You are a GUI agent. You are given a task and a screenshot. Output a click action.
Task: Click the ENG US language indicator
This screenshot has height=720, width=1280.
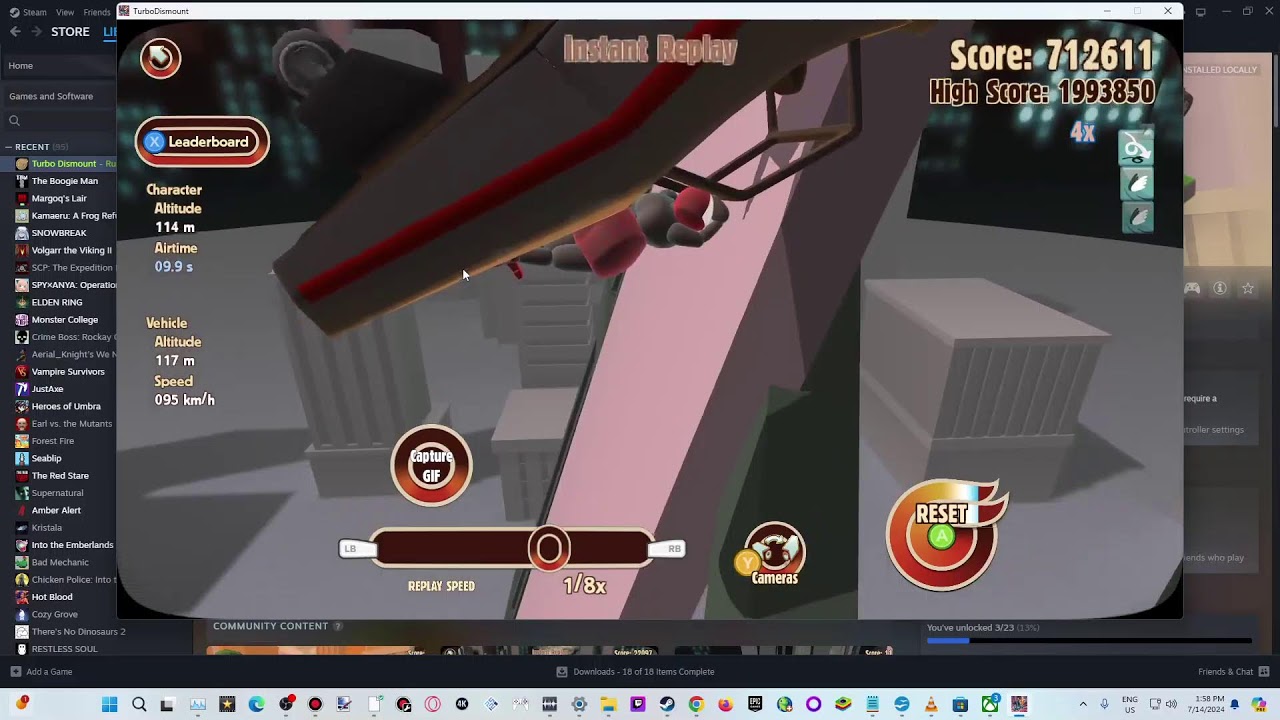pos(1130,704)
